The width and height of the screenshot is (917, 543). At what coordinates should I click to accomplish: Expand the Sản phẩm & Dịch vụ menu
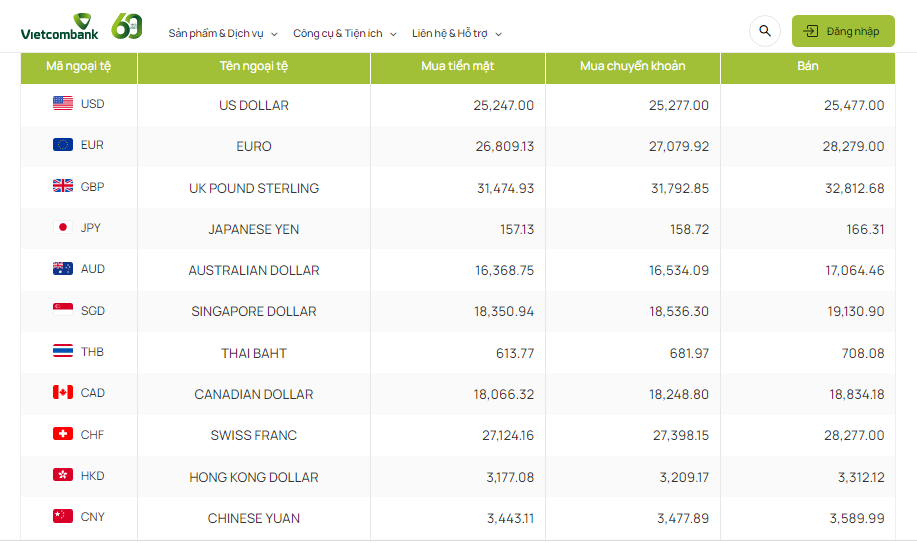(x=223, y=33)
